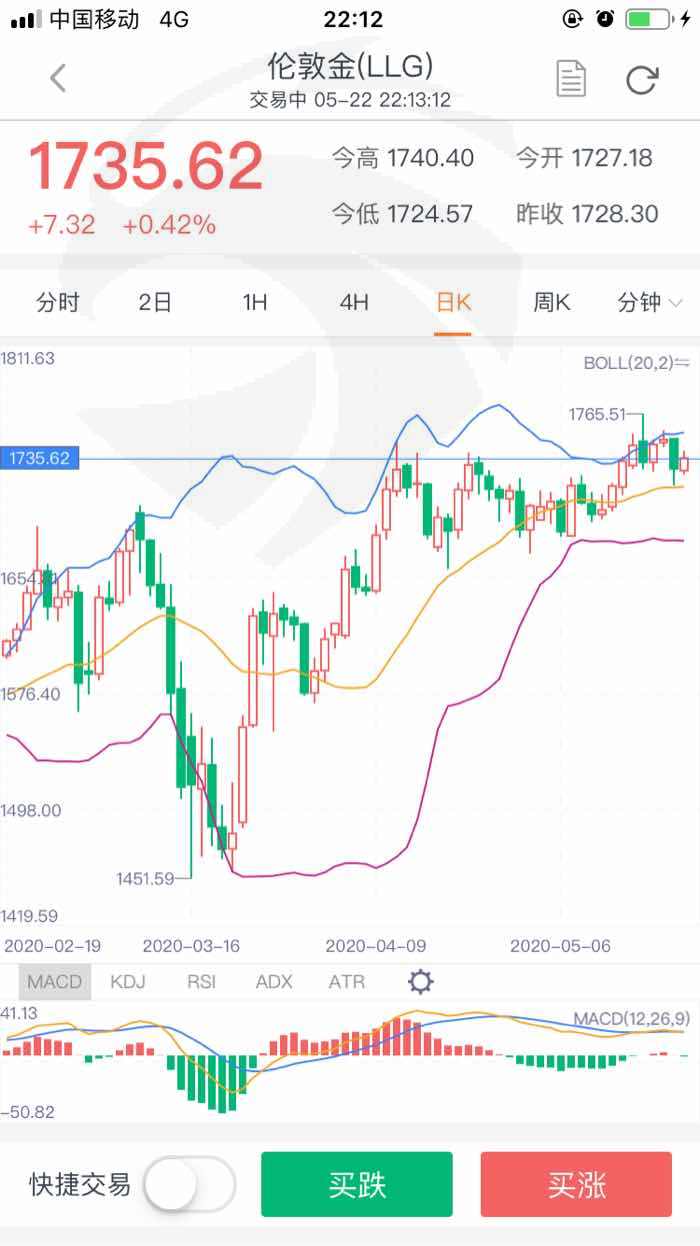Tap the 1735.62 price line label
The width and height of the screenshot is (700, 1246).
39,458
